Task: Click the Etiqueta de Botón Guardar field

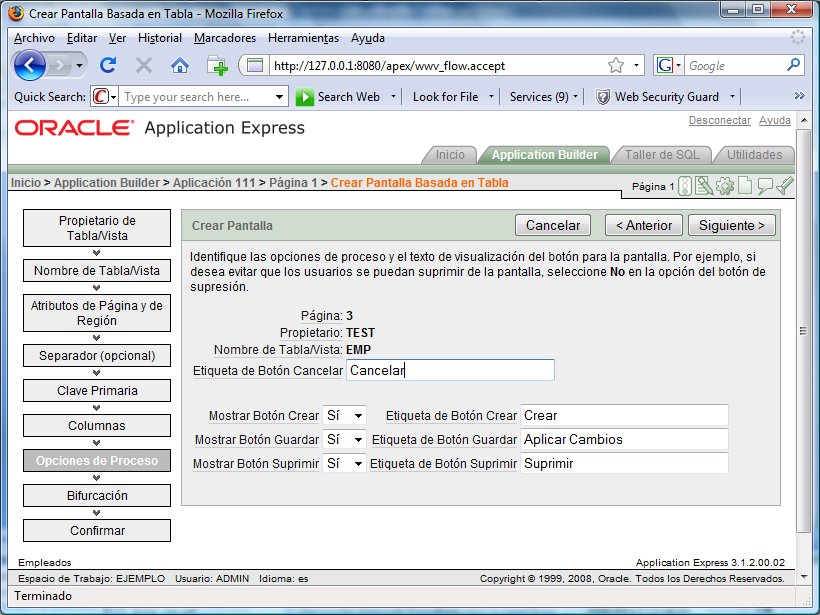Action: [624, 439]
